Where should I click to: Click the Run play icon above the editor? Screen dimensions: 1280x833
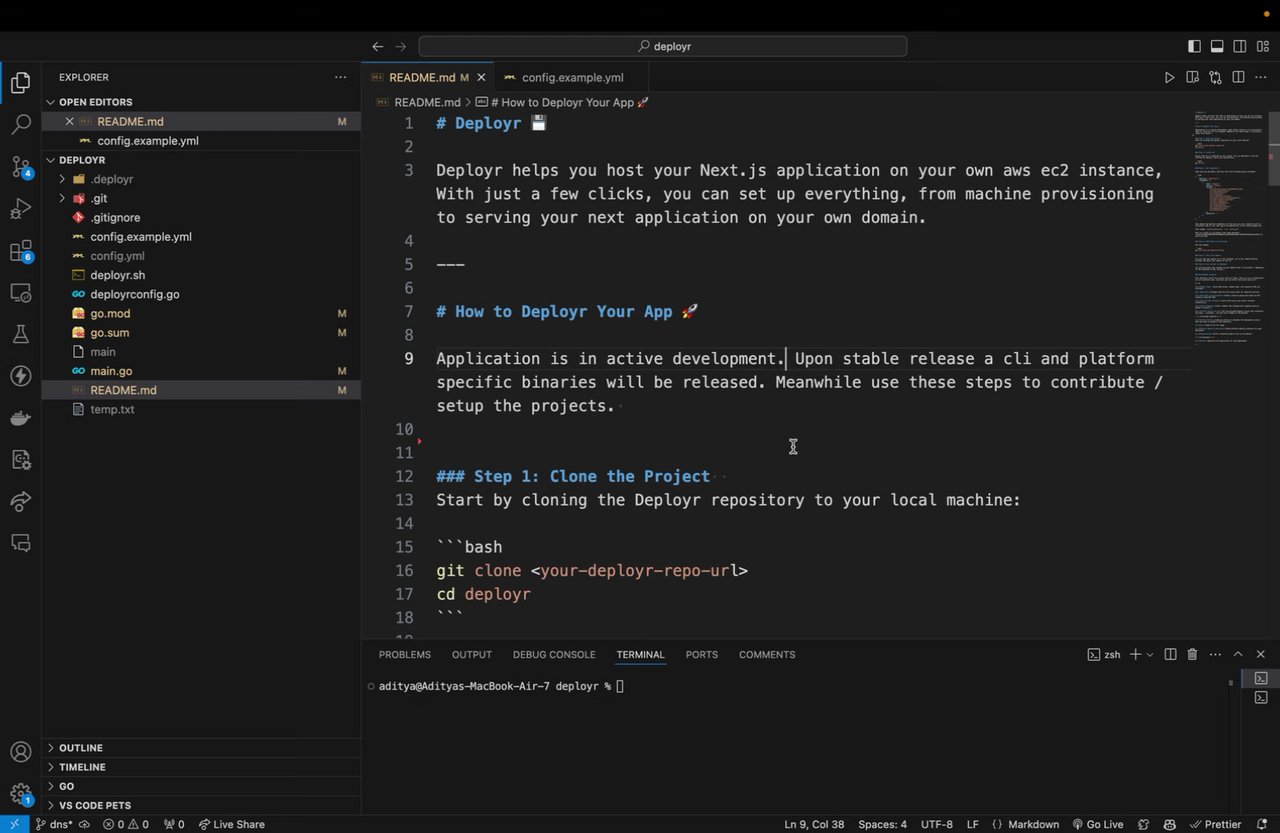(x=1169, y=77)
